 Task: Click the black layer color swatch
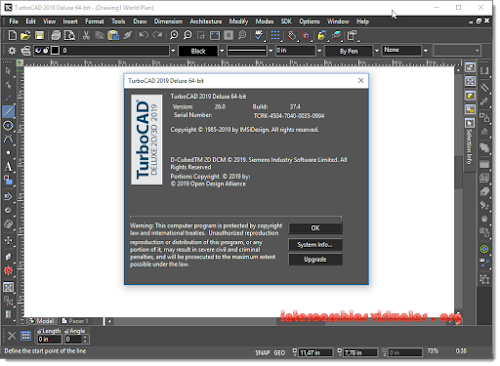point(55,51)
